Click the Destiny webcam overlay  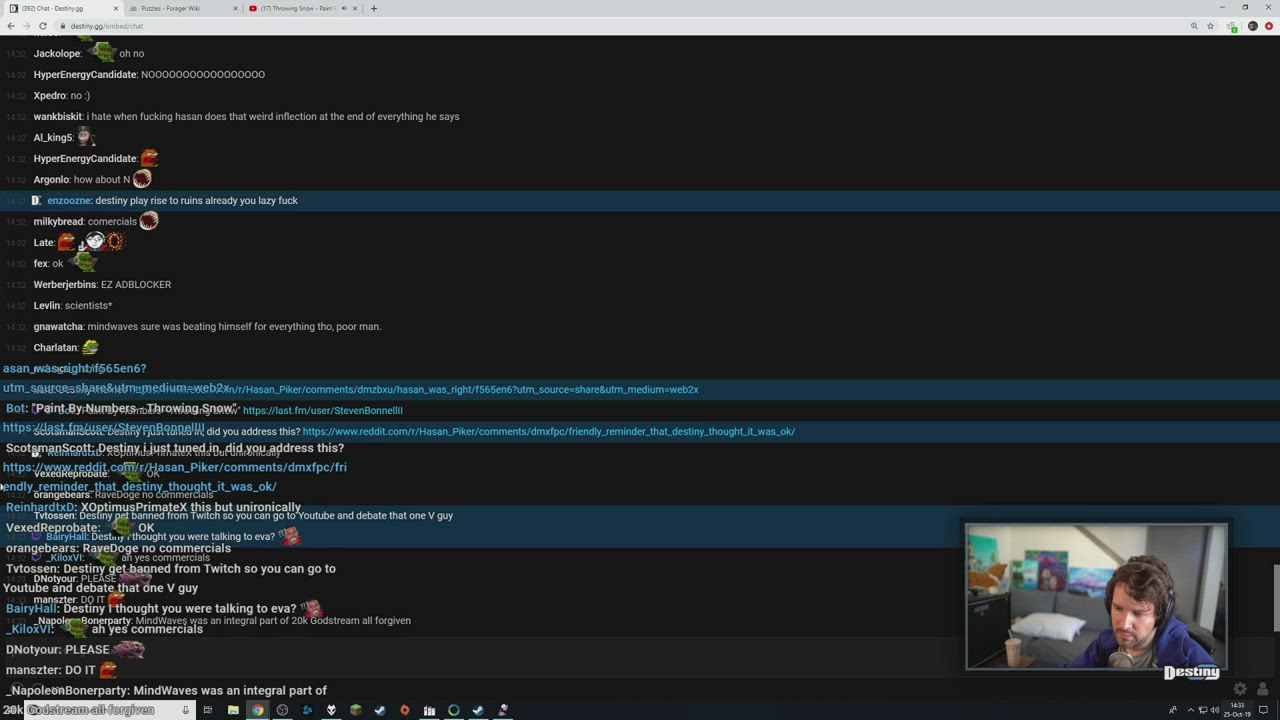click(1096, 597)
